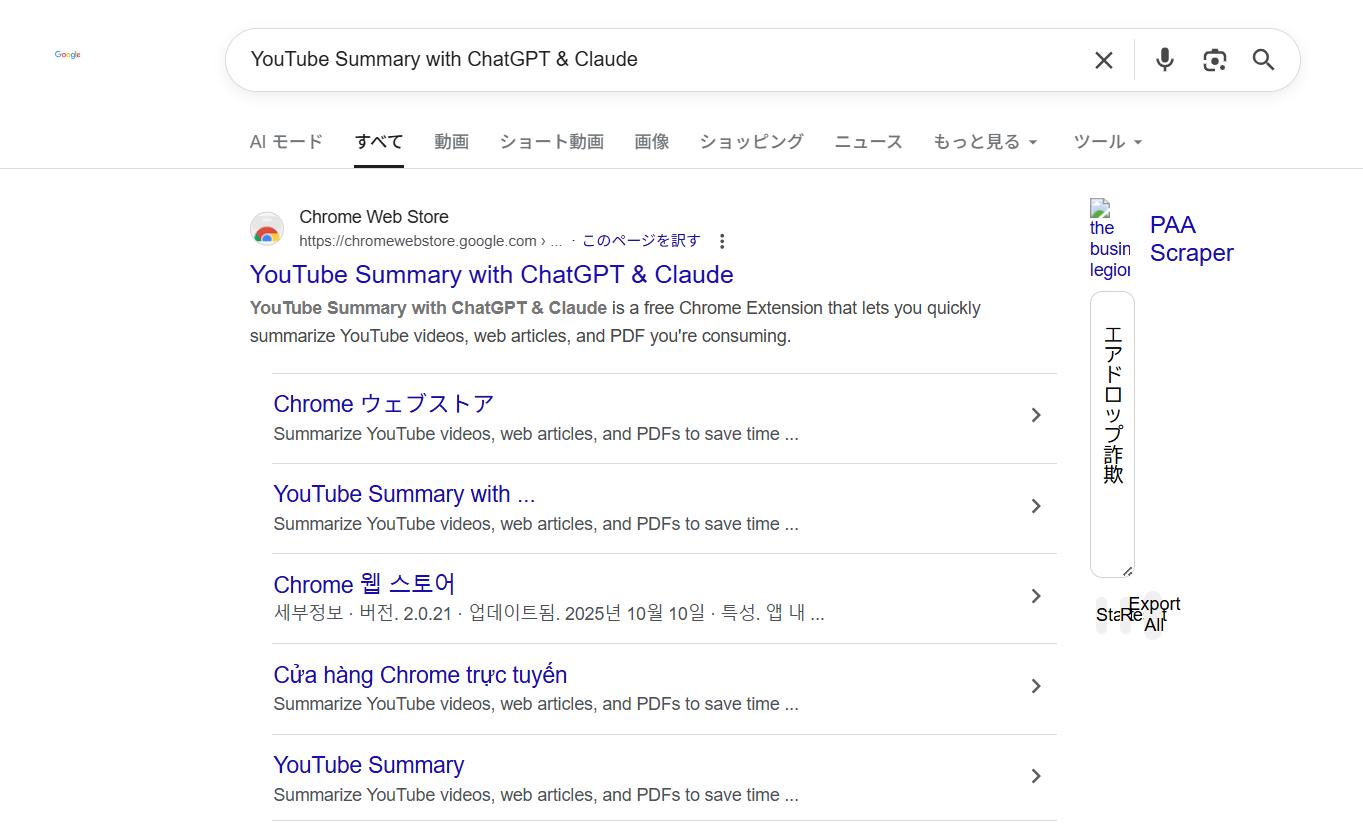Open the three-dot options beside the result URL
The height and width of the screenshot is (835, 1363).
[721, 240]
